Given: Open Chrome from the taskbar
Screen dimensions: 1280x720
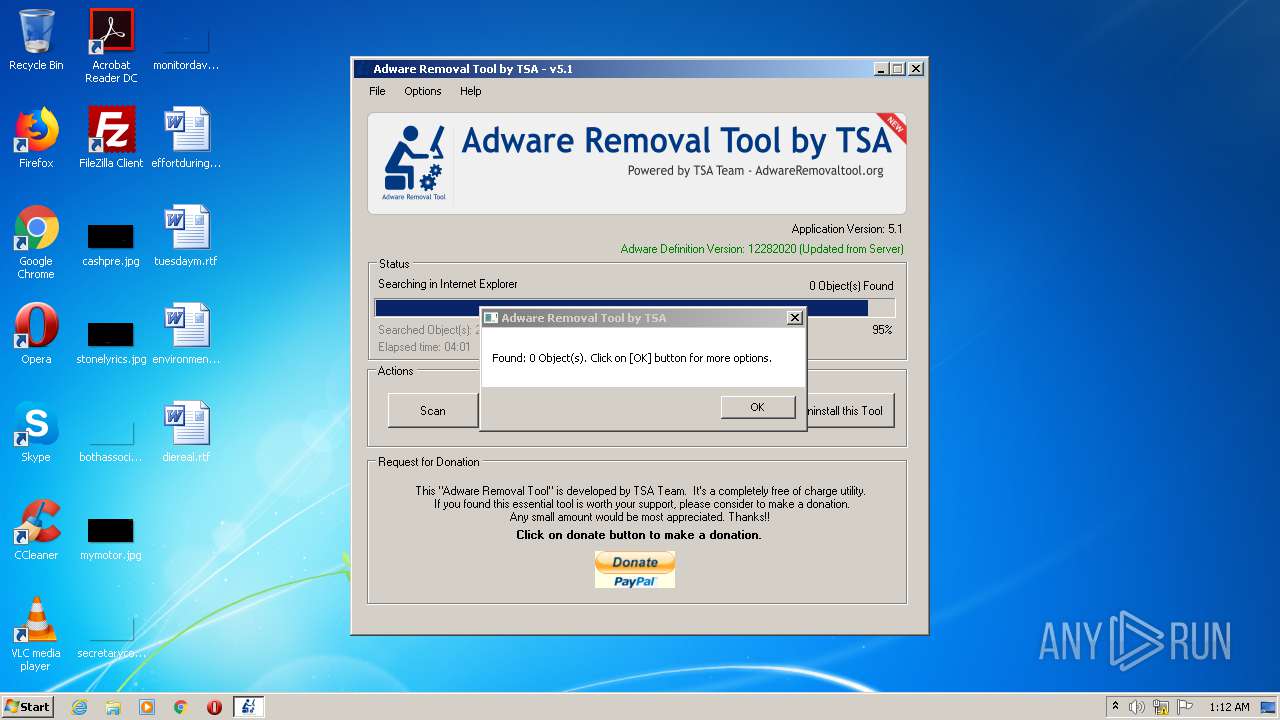Looking at the screenshot, I should click(181, 707).
